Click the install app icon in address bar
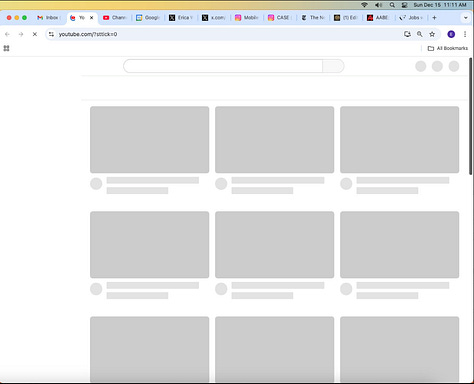This screenshot has width=474, height=384. (407, 34)
